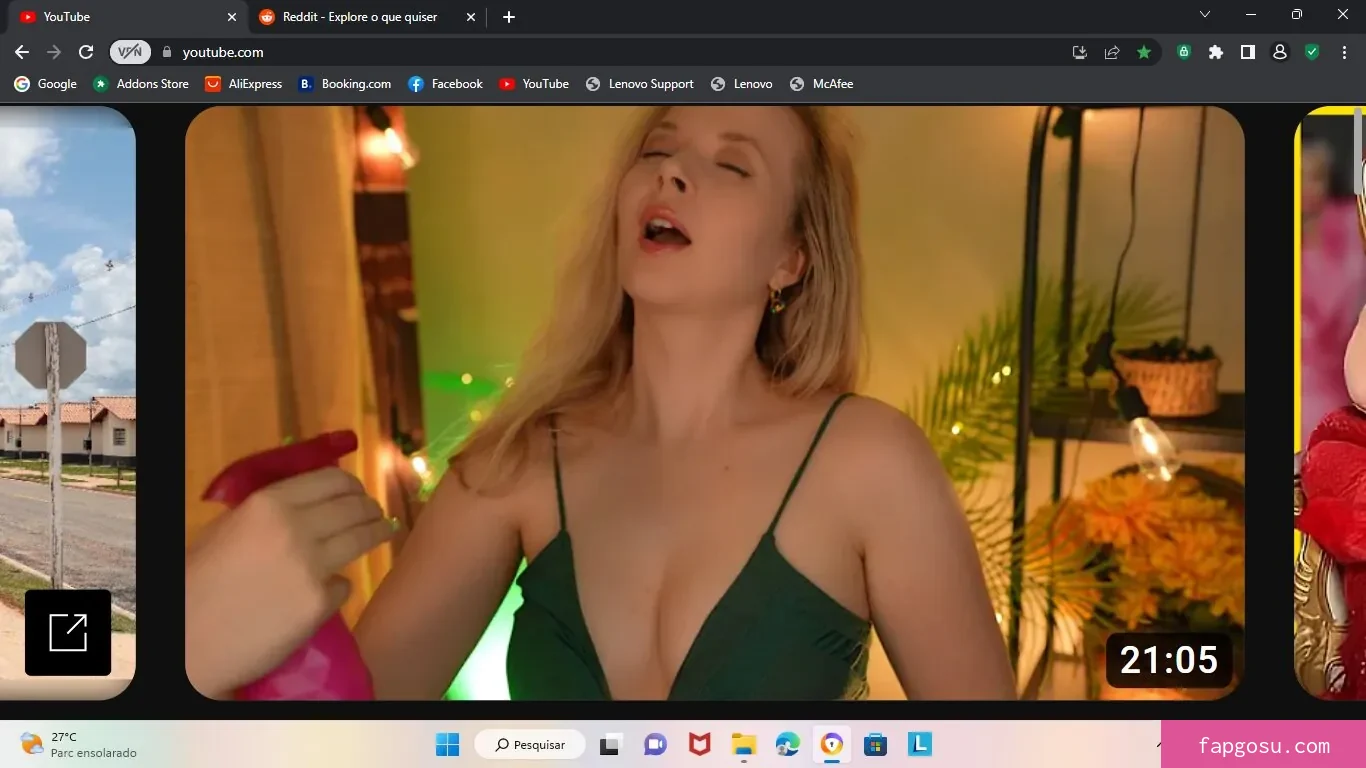This screenshot has height=768, width=1366.
Task: Click the 21:05 duration badge
Action: click(1168, 660)
